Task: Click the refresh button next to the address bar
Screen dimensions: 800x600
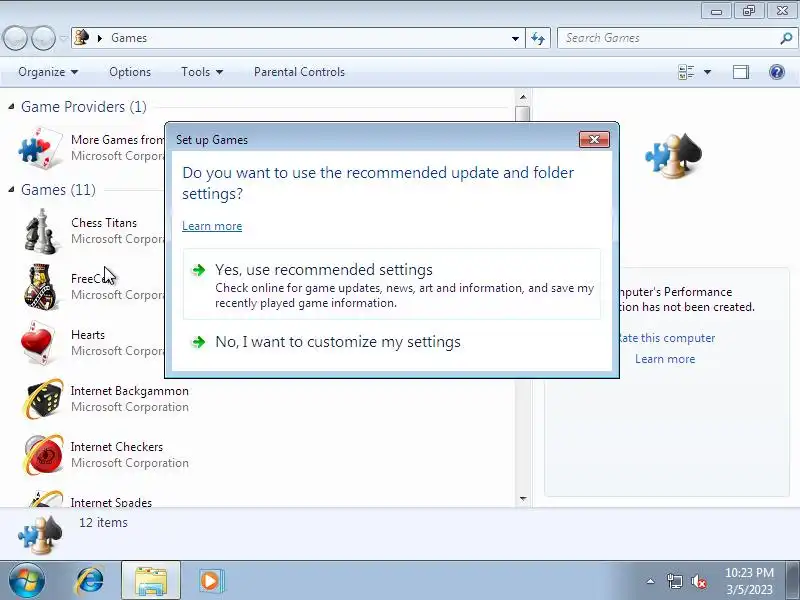Action: pyautogui.click(x=538, y=38)
